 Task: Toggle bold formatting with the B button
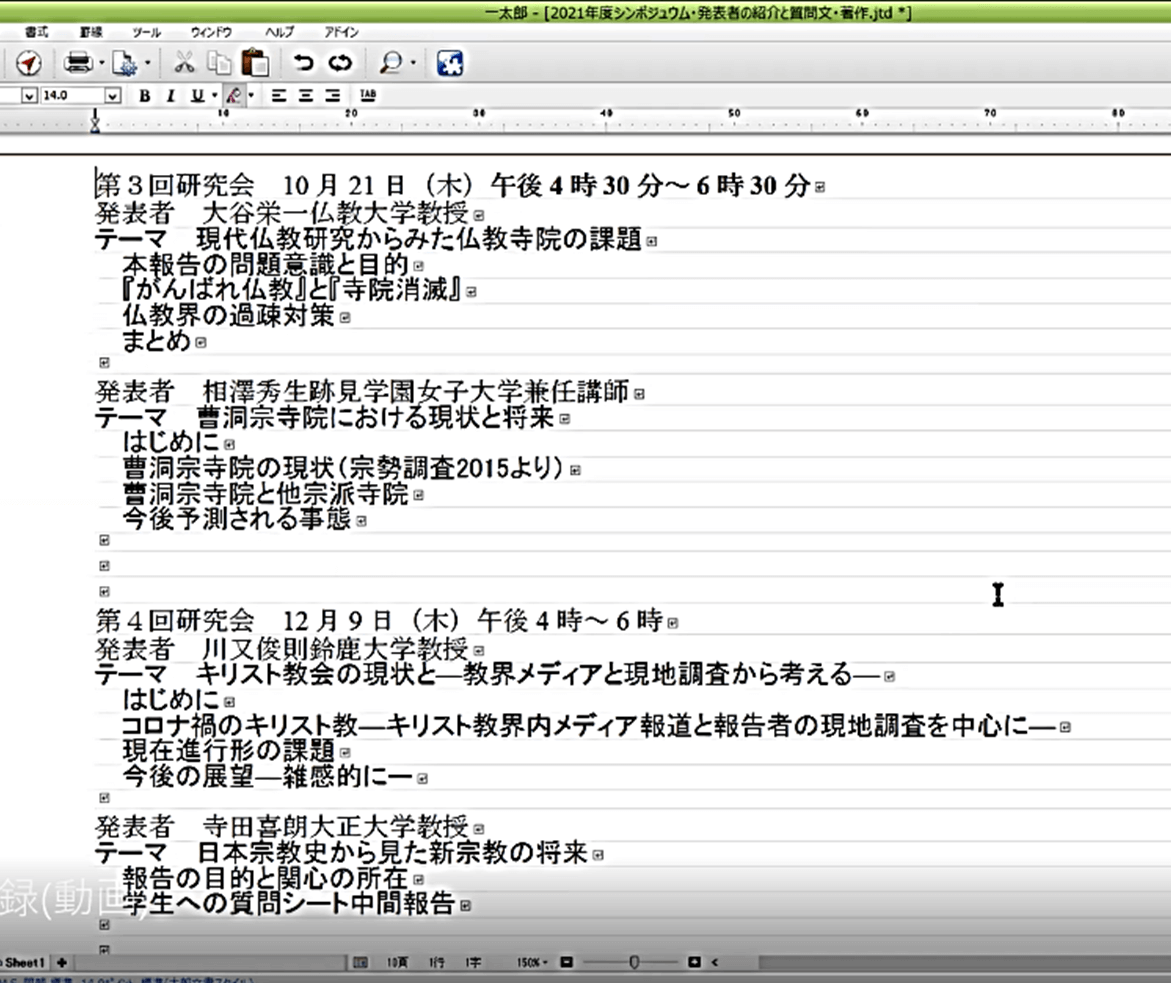click(x=145, y=96)
